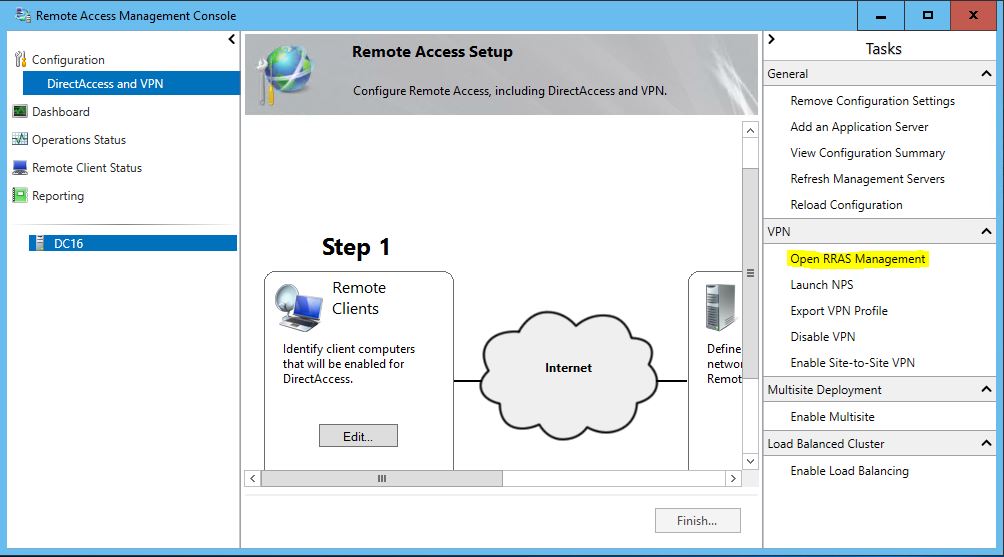
Task: Open View Configuration Summary
Action: 868,153
